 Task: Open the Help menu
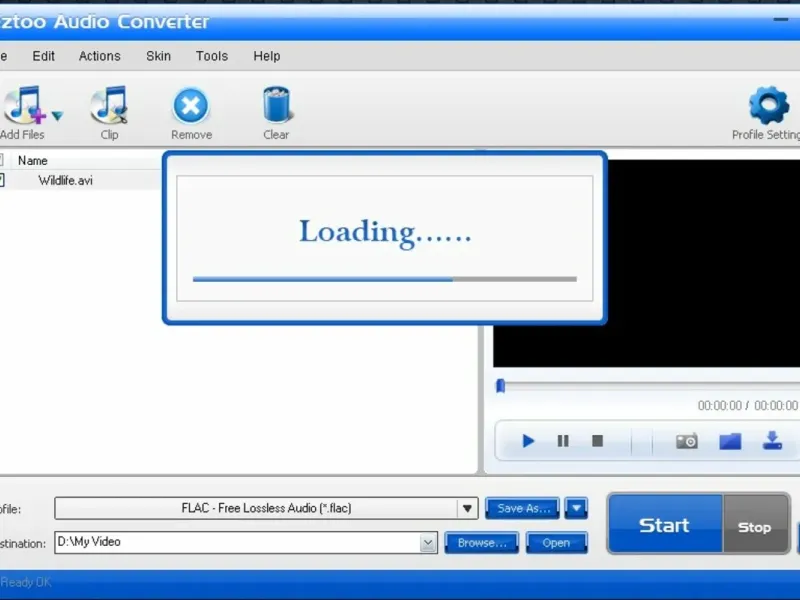(267, 56)
